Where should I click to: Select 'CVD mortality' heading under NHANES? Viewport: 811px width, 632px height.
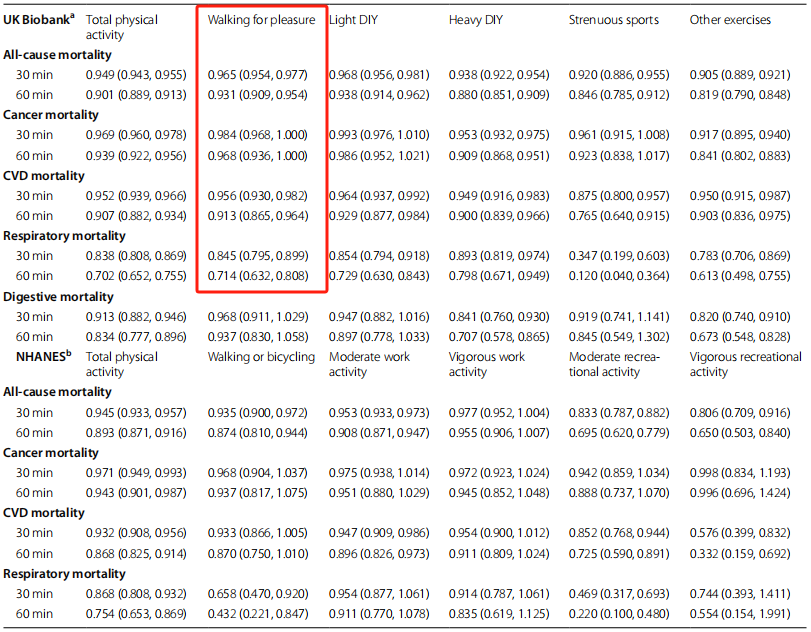[44, 513]
